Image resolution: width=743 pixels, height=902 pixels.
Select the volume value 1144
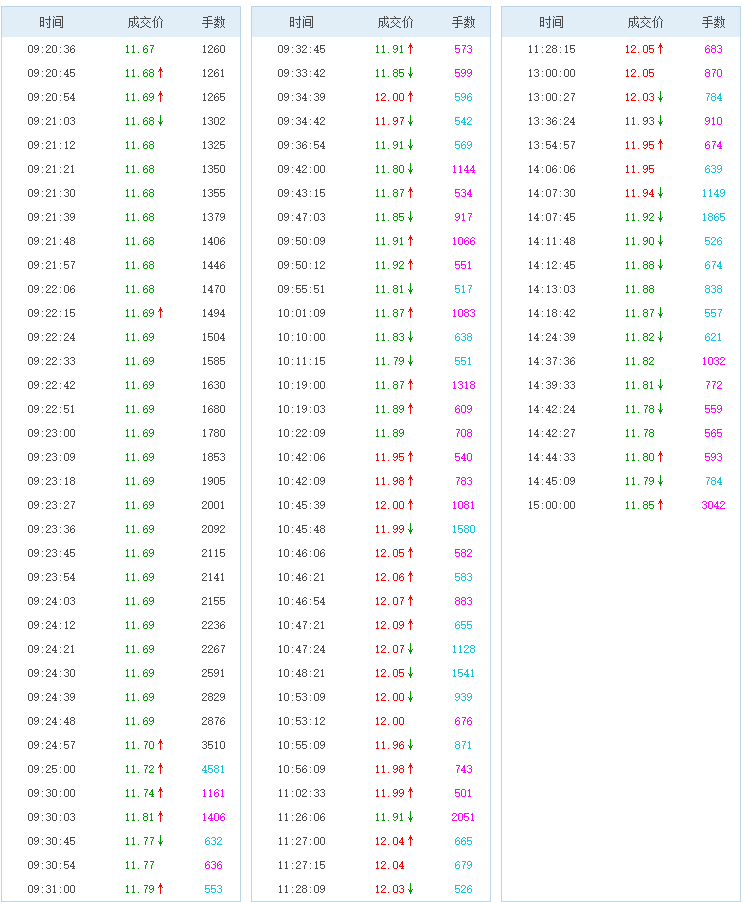tap(464, 169)
